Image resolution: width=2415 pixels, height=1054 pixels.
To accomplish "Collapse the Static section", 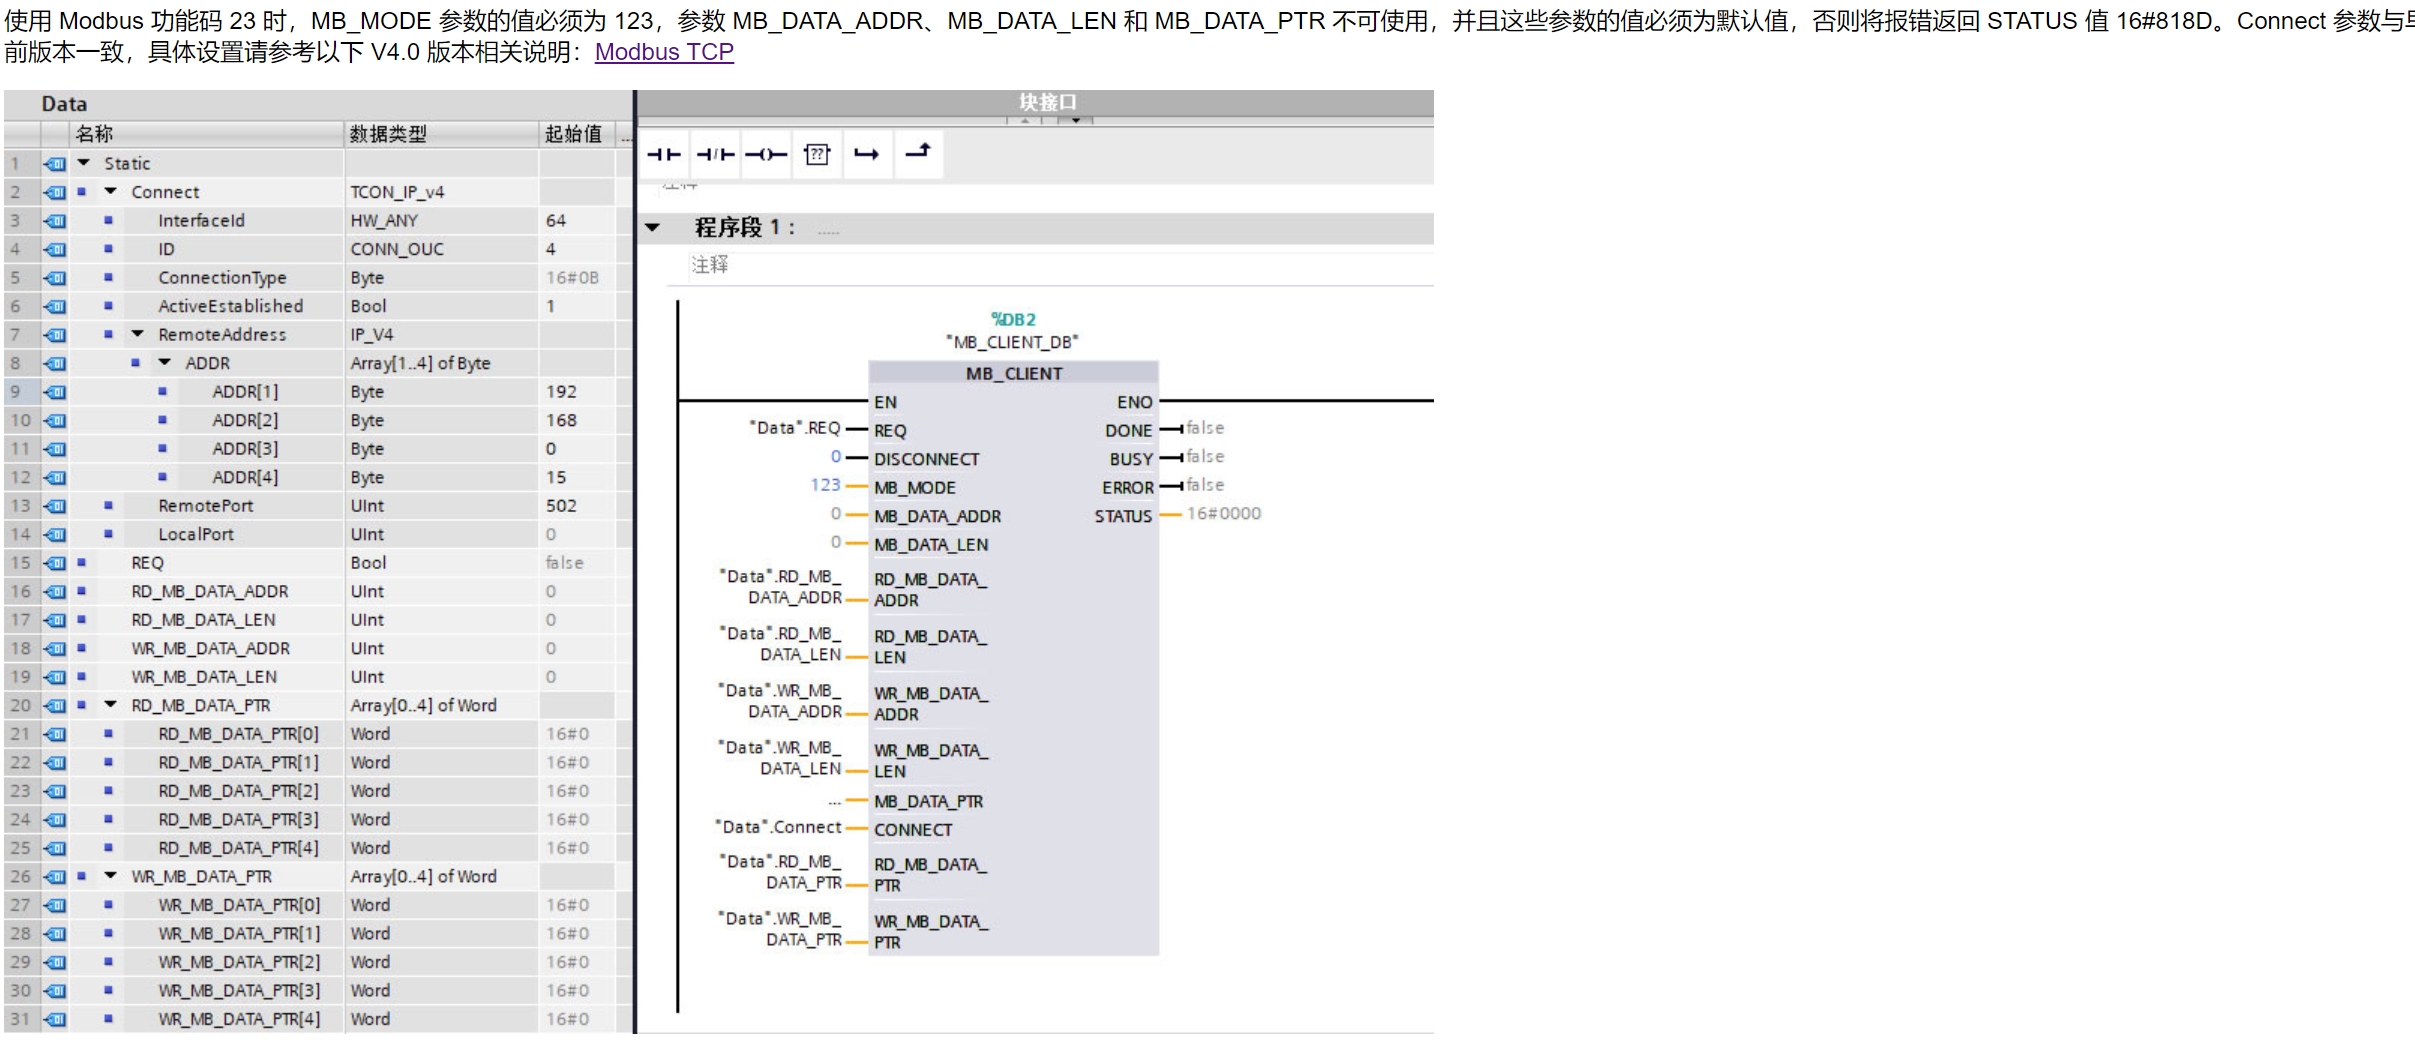I will point(84,163).
